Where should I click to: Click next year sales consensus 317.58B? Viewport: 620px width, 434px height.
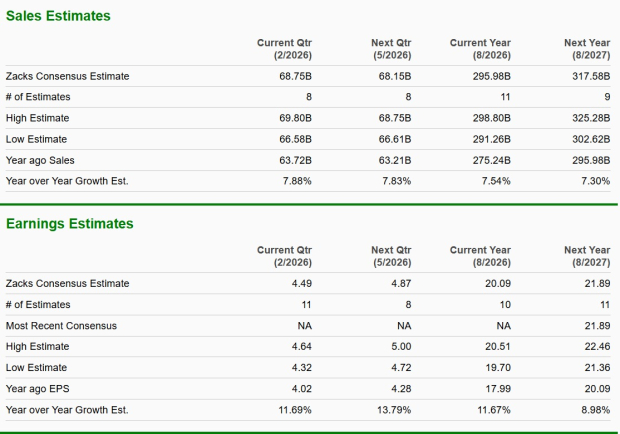590,76
